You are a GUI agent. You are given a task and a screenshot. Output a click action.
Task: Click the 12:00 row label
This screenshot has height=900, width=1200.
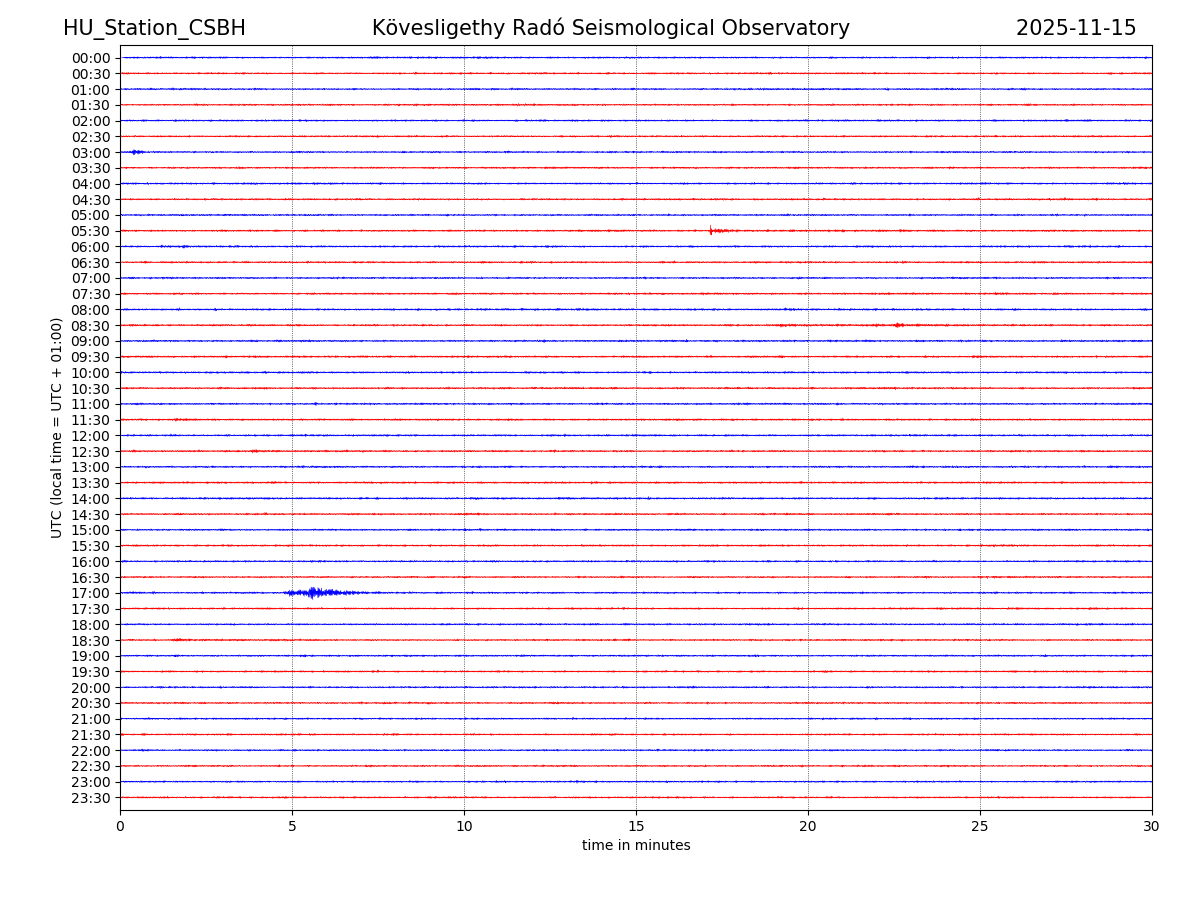tap(91, 436)
